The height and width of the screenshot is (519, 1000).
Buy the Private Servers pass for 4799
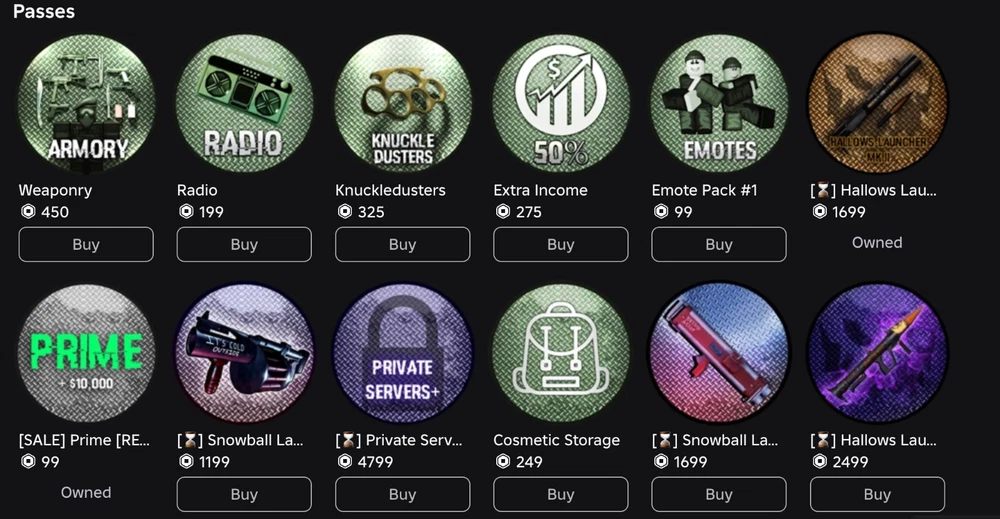pyautogui.click(x=402, y=494)
